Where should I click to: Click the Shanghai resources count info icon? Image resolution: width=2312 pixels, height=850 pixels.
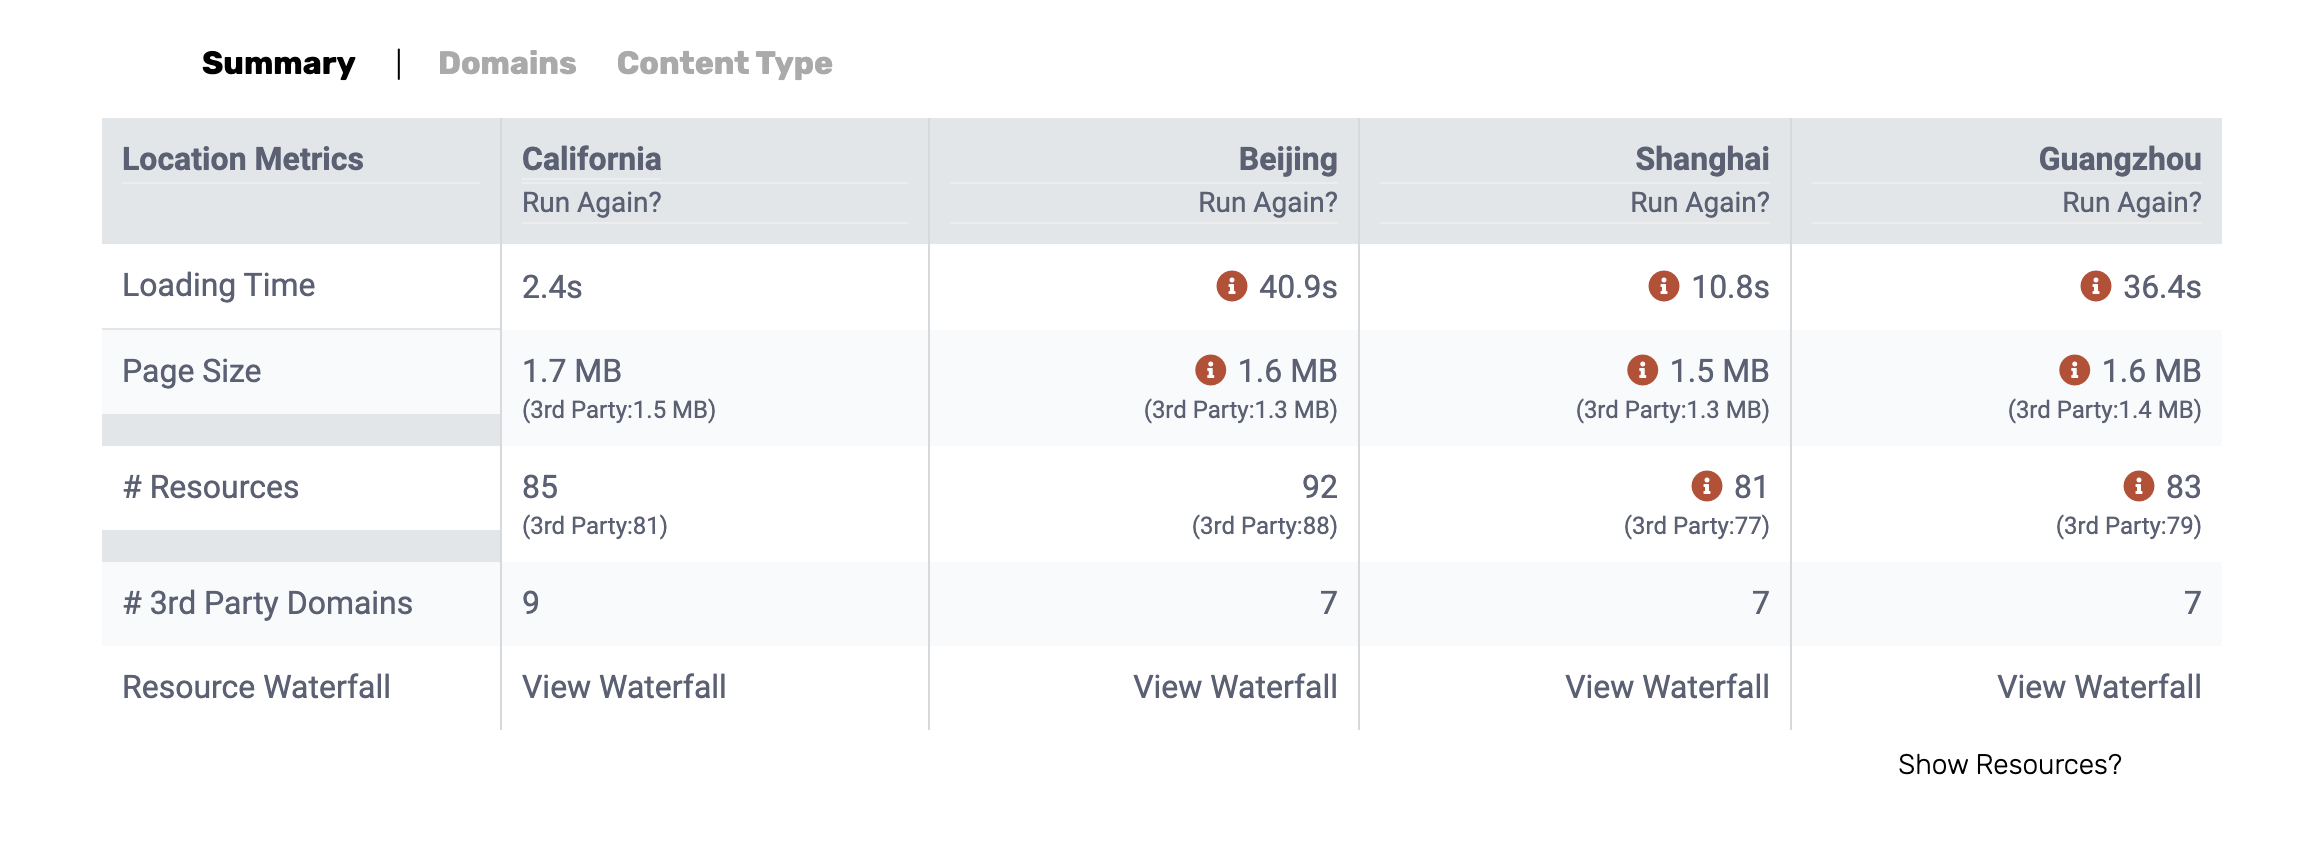[x=1706, y=486]
